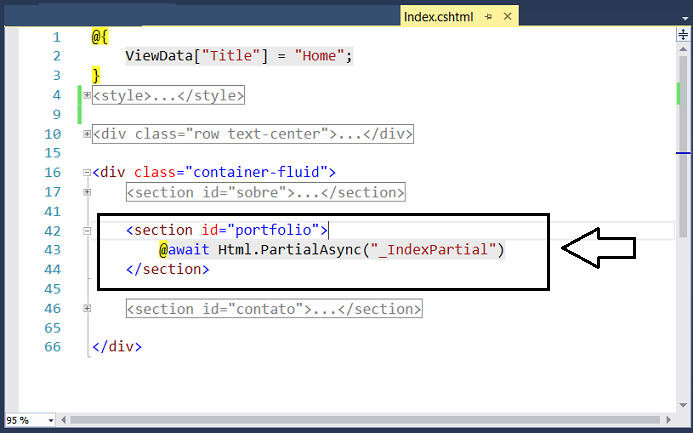Click the closing Razor brace on line 3
Viewport: 693px width, 433px height.
click(x=96, y=76)
